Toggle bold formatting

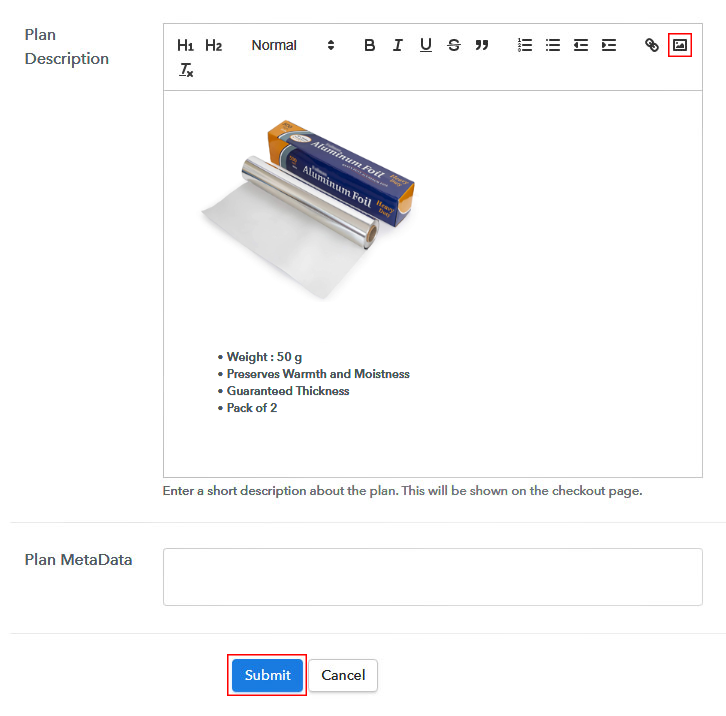tap(369, 45)
